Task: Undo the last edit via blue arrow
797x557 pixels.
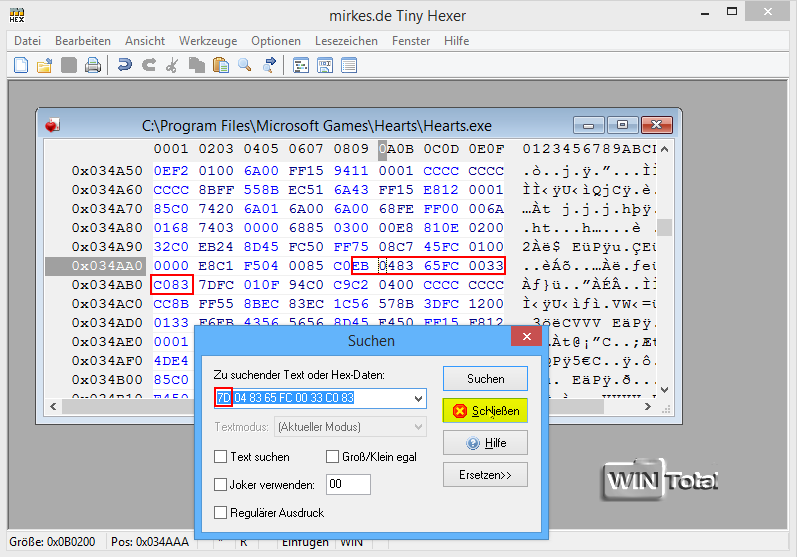Action: tap(125, 65)
